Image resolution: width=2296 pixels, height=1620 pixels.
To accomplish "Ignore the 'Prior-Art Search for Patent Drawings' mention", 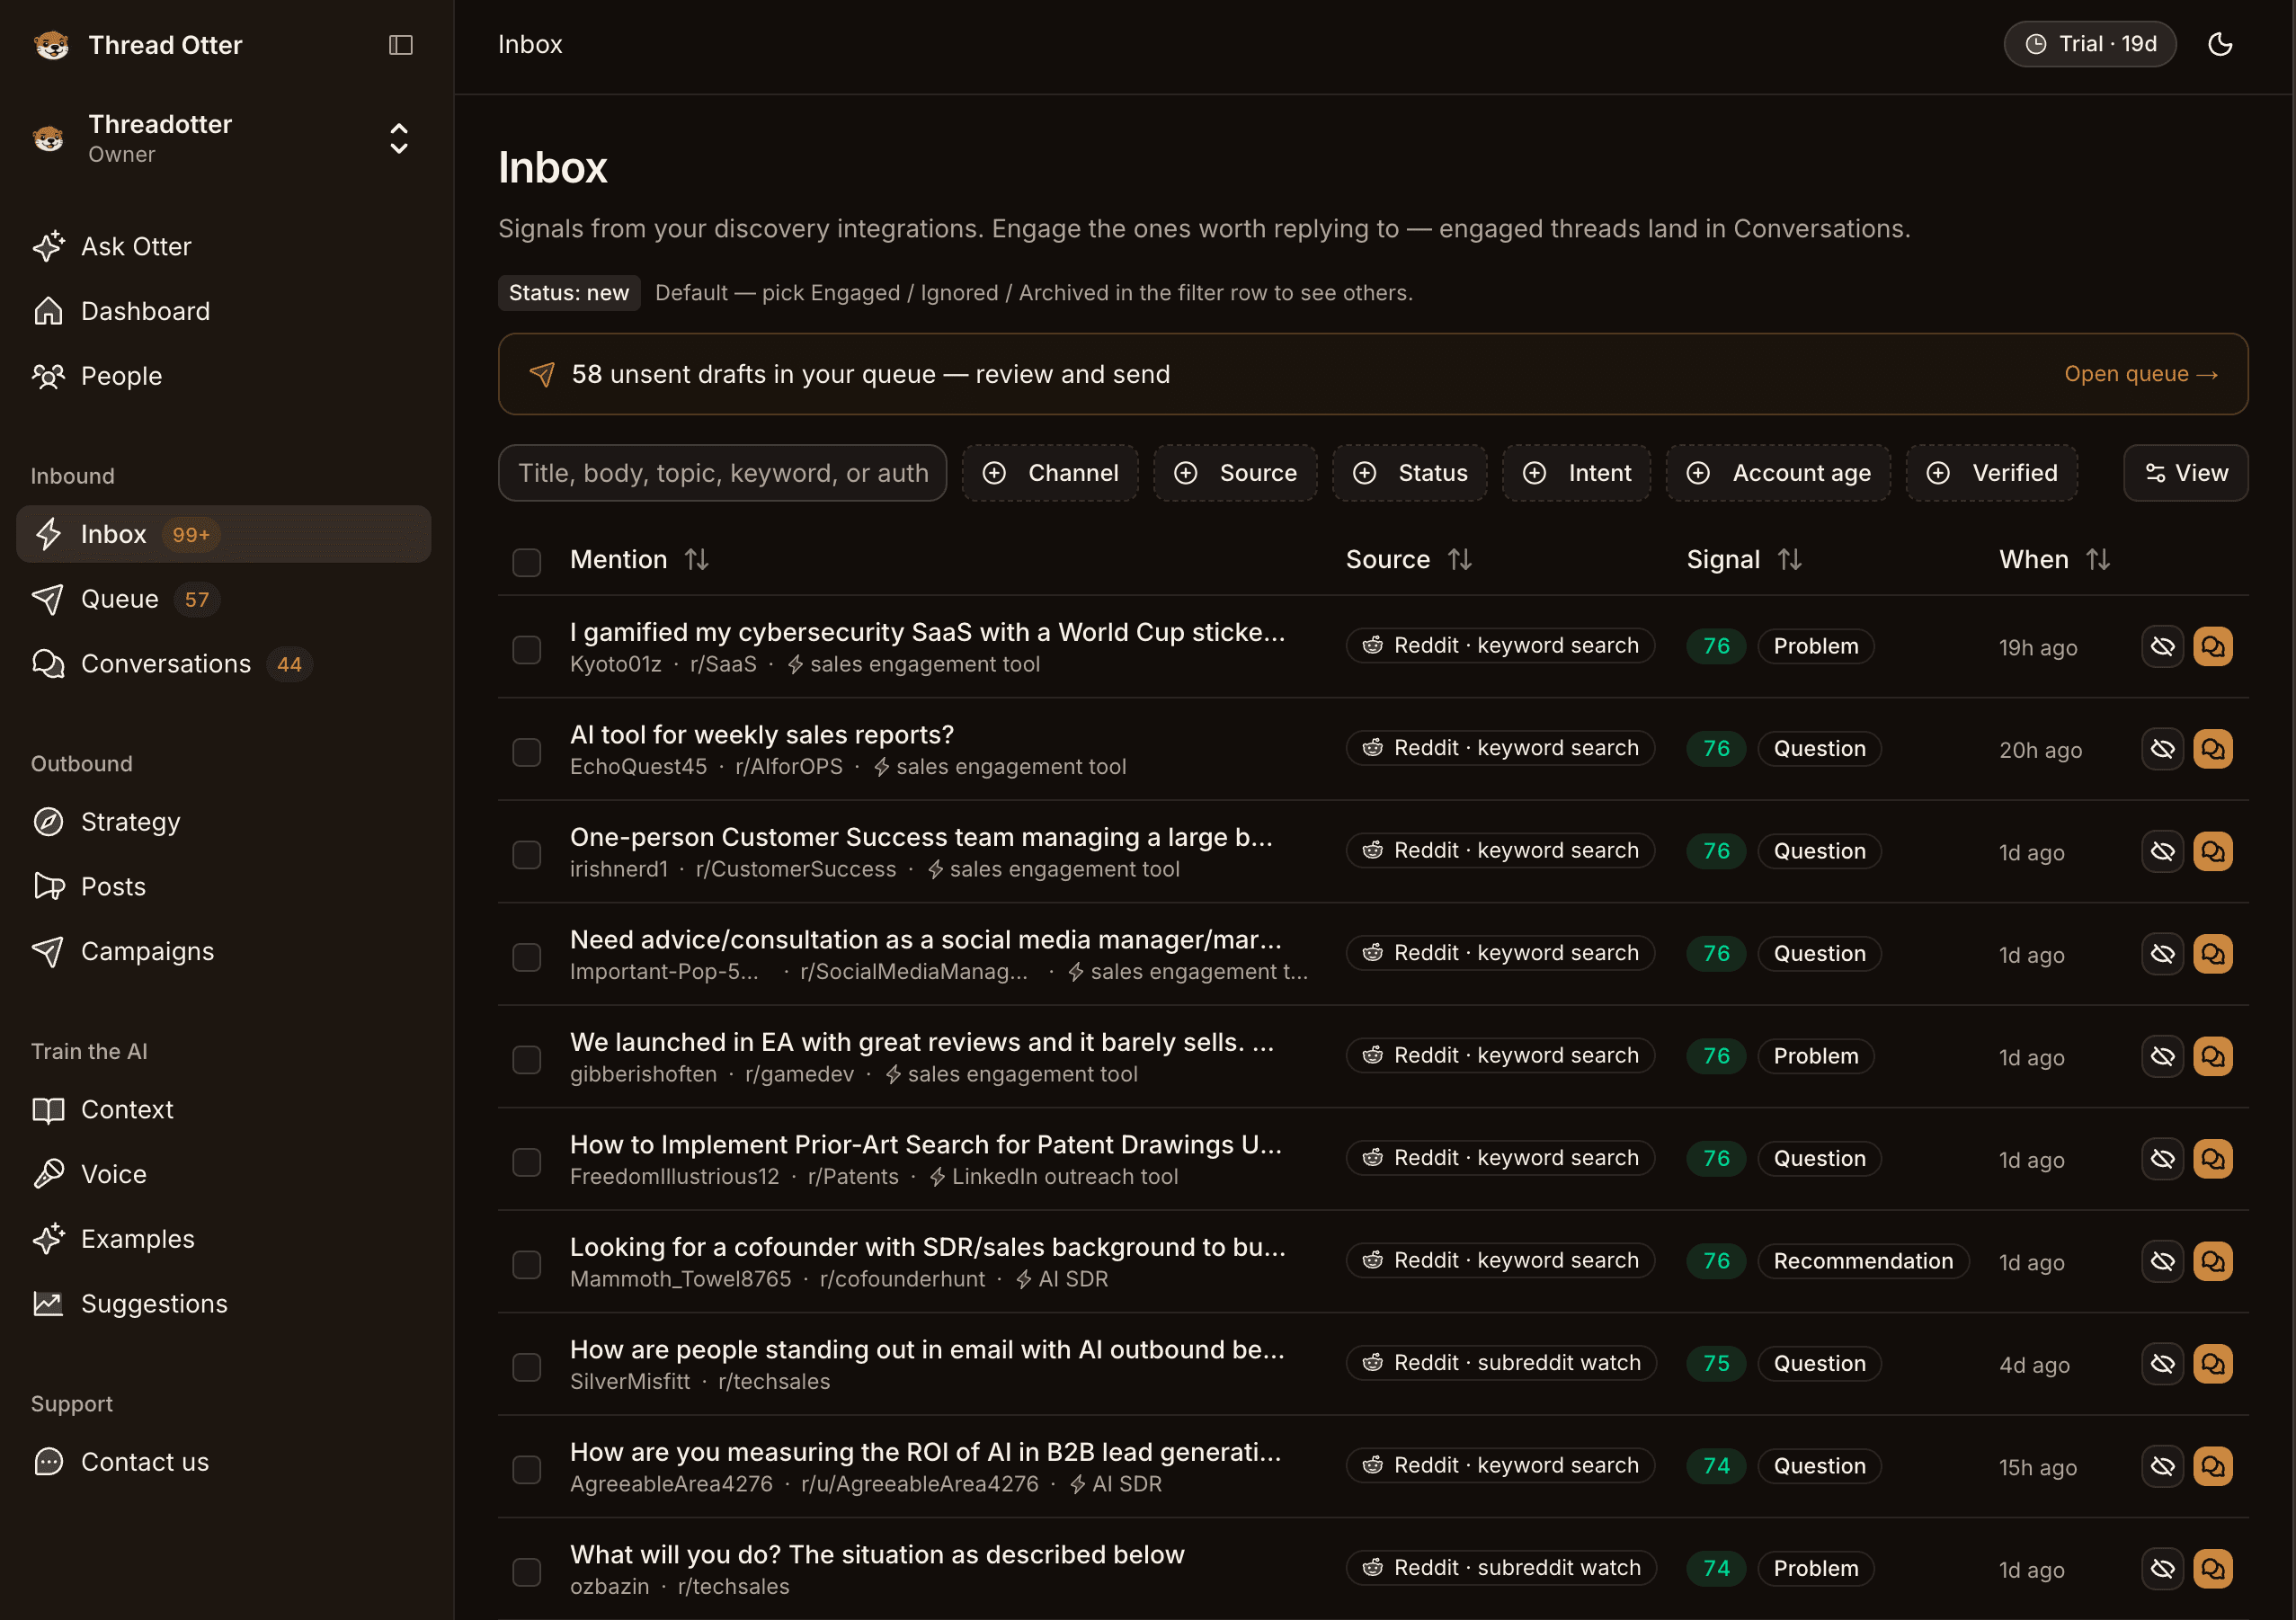I will (2162, 1159).
